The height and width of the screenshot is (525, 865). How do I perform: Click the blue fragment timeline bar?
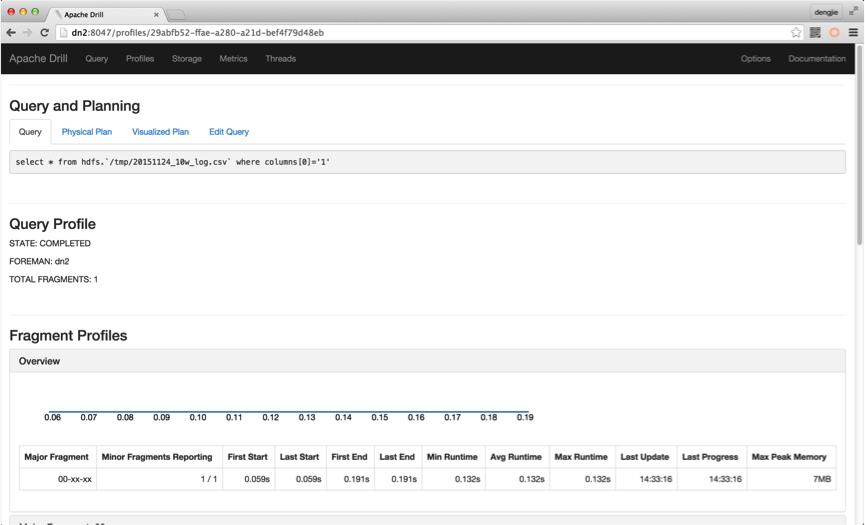coord(289,411)
